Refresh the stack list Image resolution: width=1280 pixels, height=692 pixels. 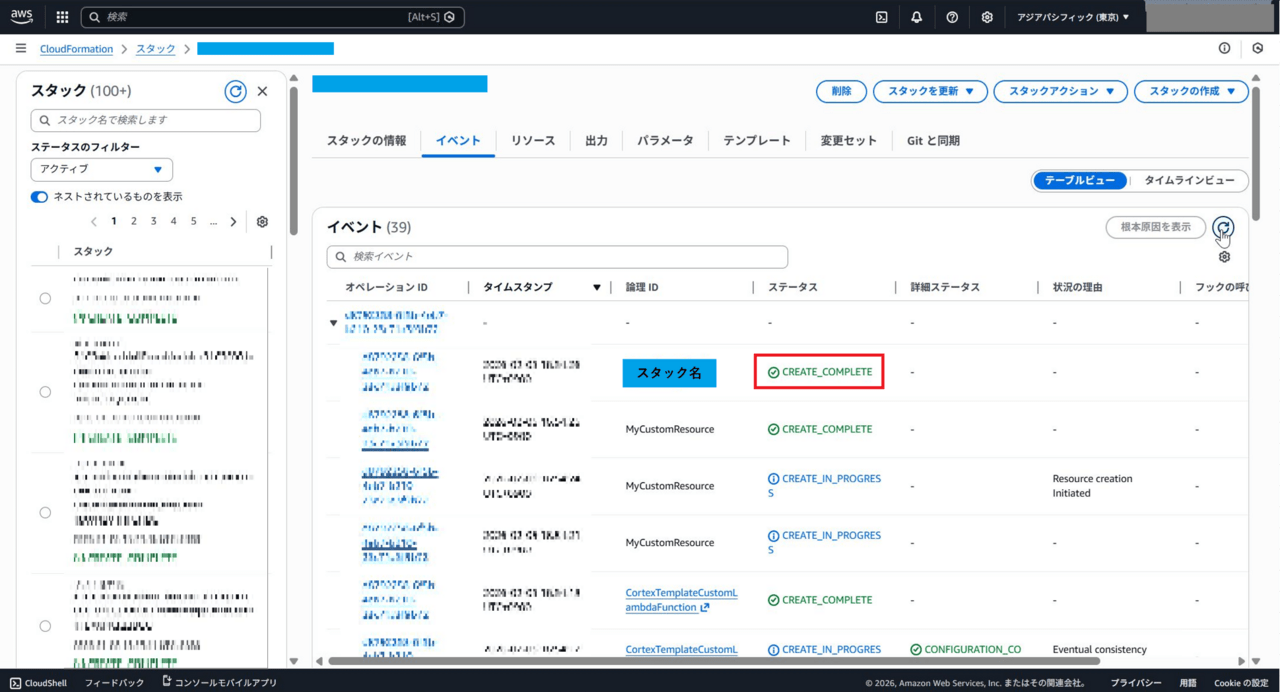coord(235,91)
